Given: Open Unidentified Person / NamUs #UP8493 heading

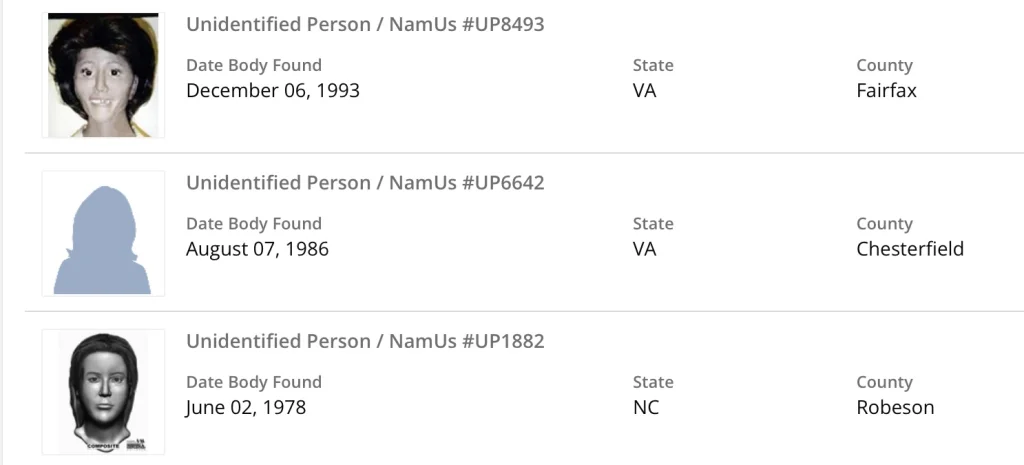Looking at the screenshot, I should [x=365, y=25].
